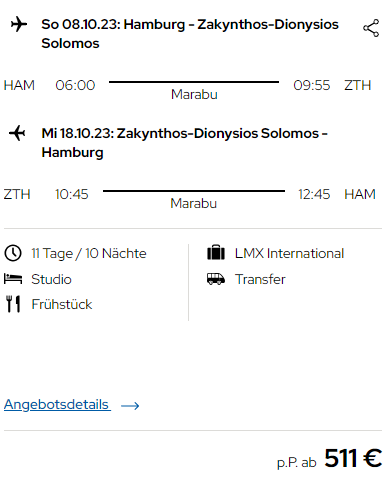Click the bed icon next to Studio

(x=13, y=279)
